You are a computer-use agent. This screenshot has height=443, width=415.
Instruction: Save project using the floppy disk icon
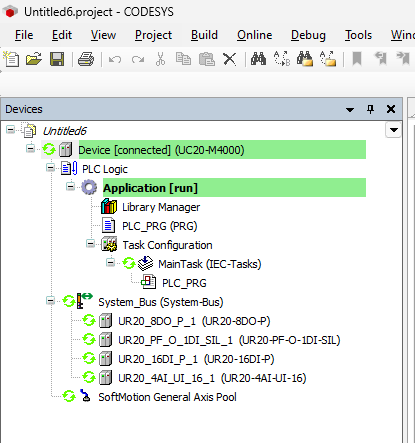[57, 59]
